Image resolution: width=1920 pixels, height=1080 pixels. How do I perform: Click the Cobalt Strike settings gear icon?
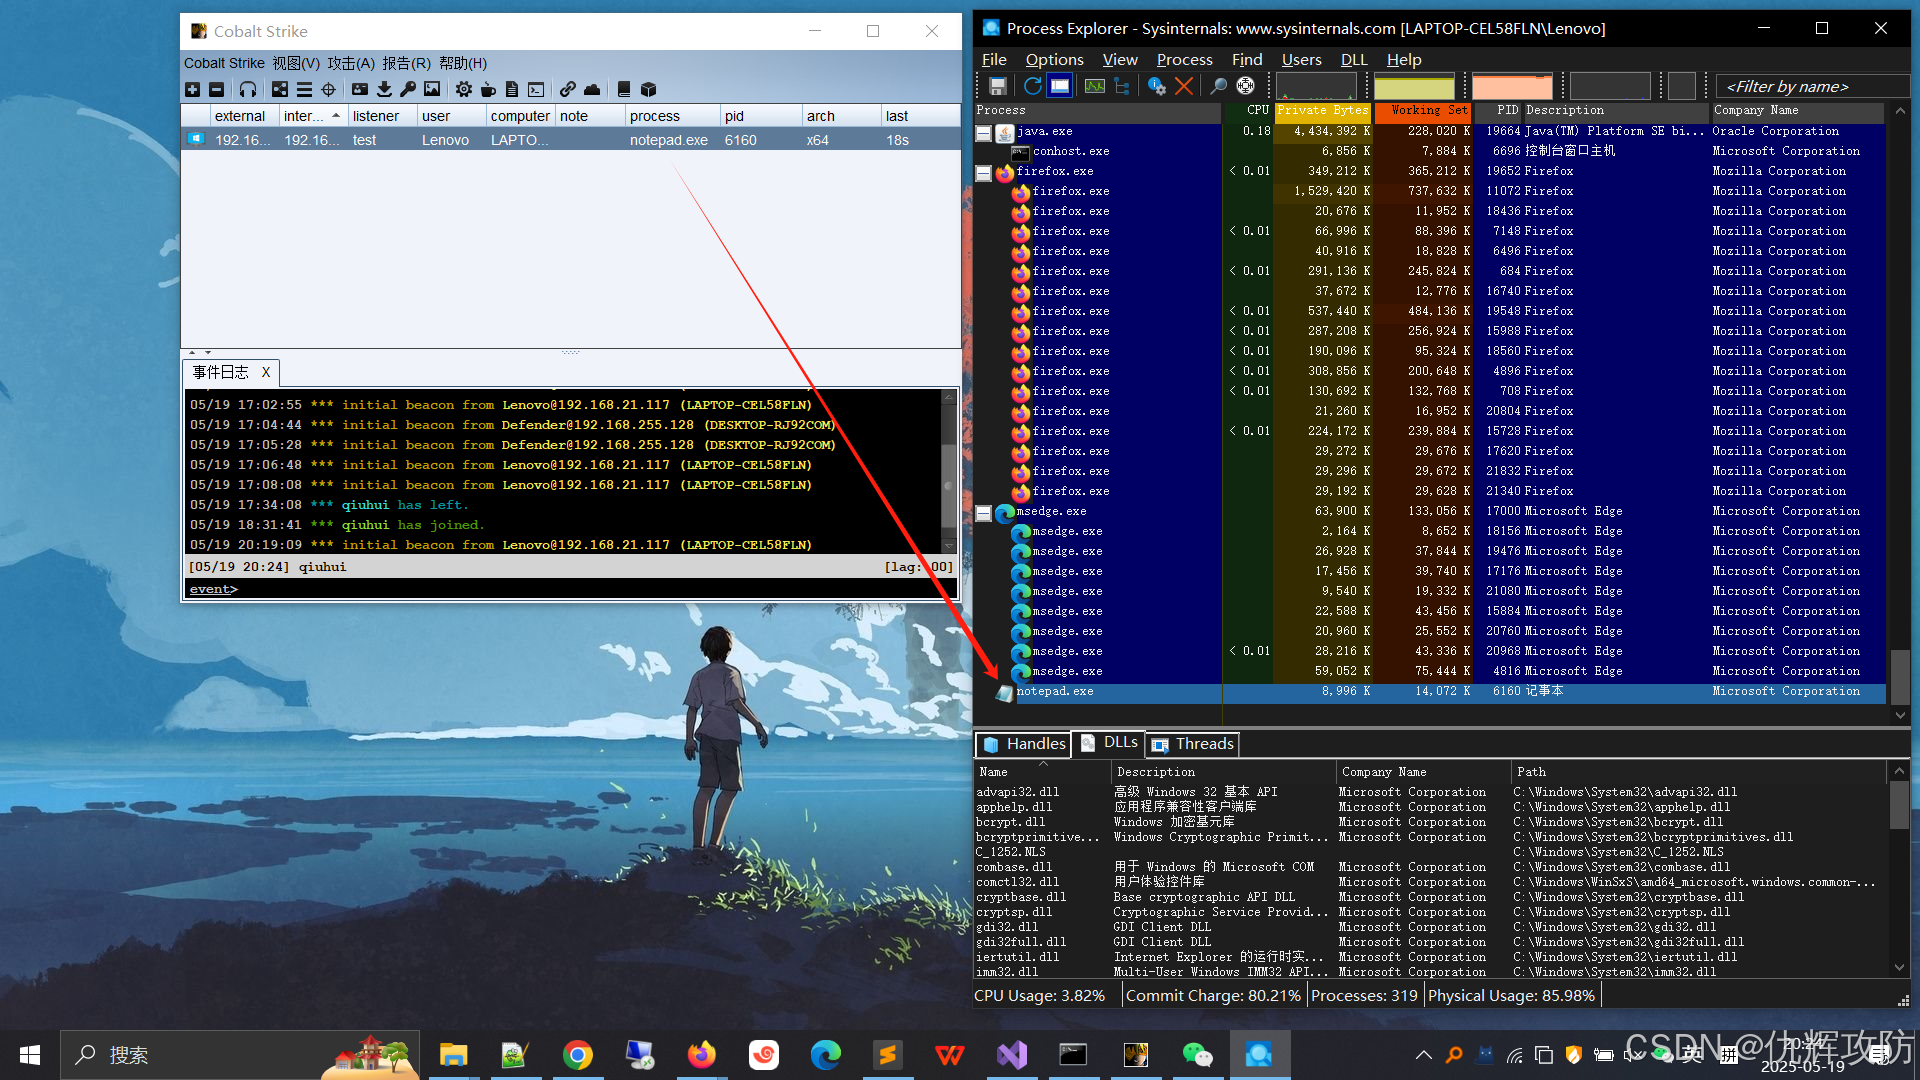tap(464, 89)
